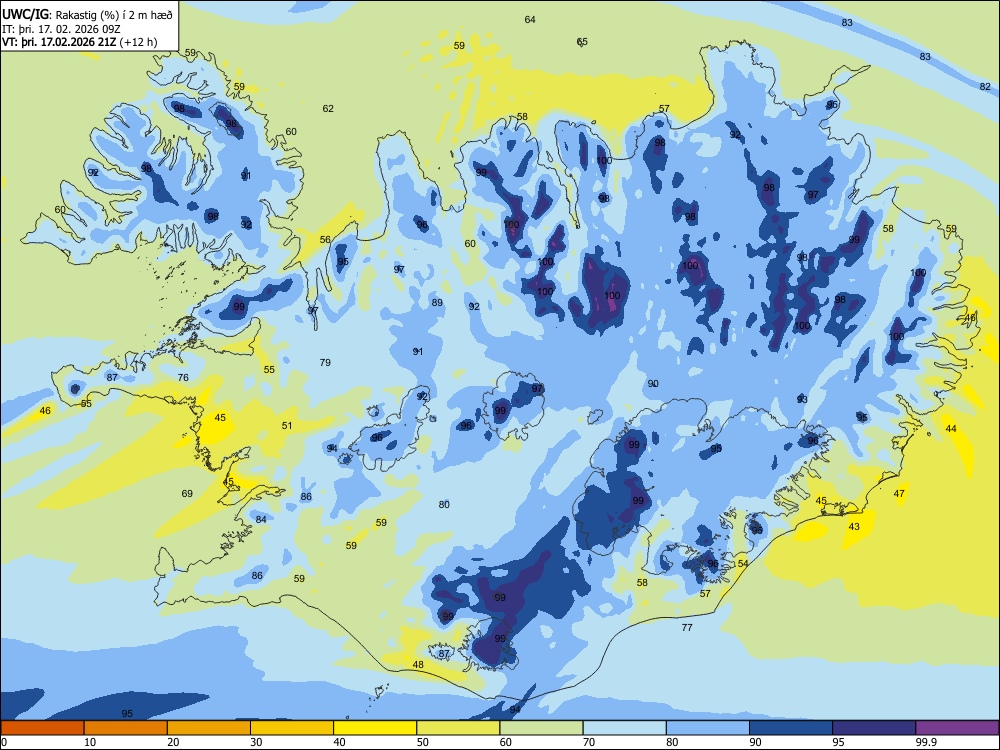Click the map value '69' over the sea
This screenshot has height=750, width=1000.
tap(187, 493)
